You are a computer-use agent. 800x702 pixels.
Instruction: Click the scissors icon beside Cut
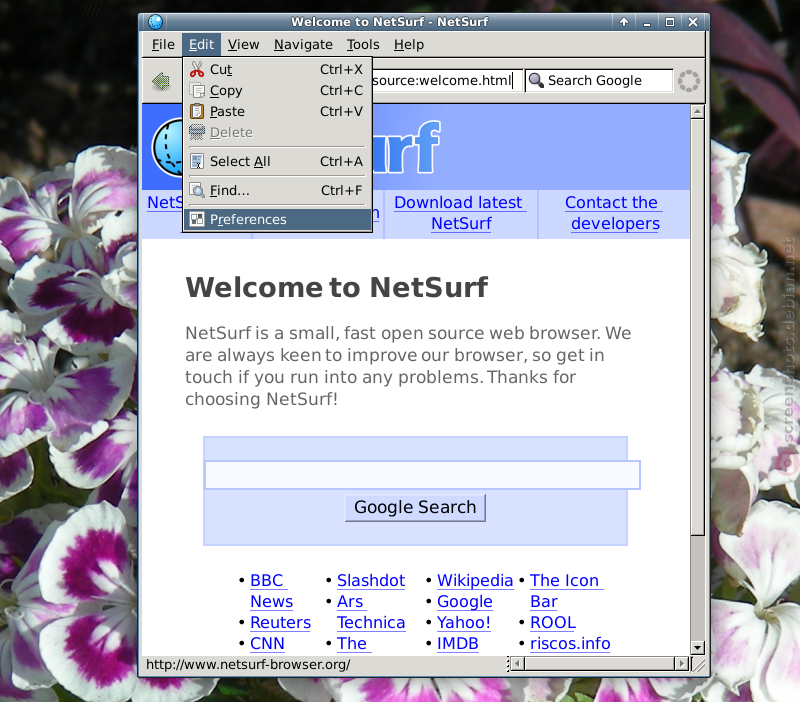(197, 69)
